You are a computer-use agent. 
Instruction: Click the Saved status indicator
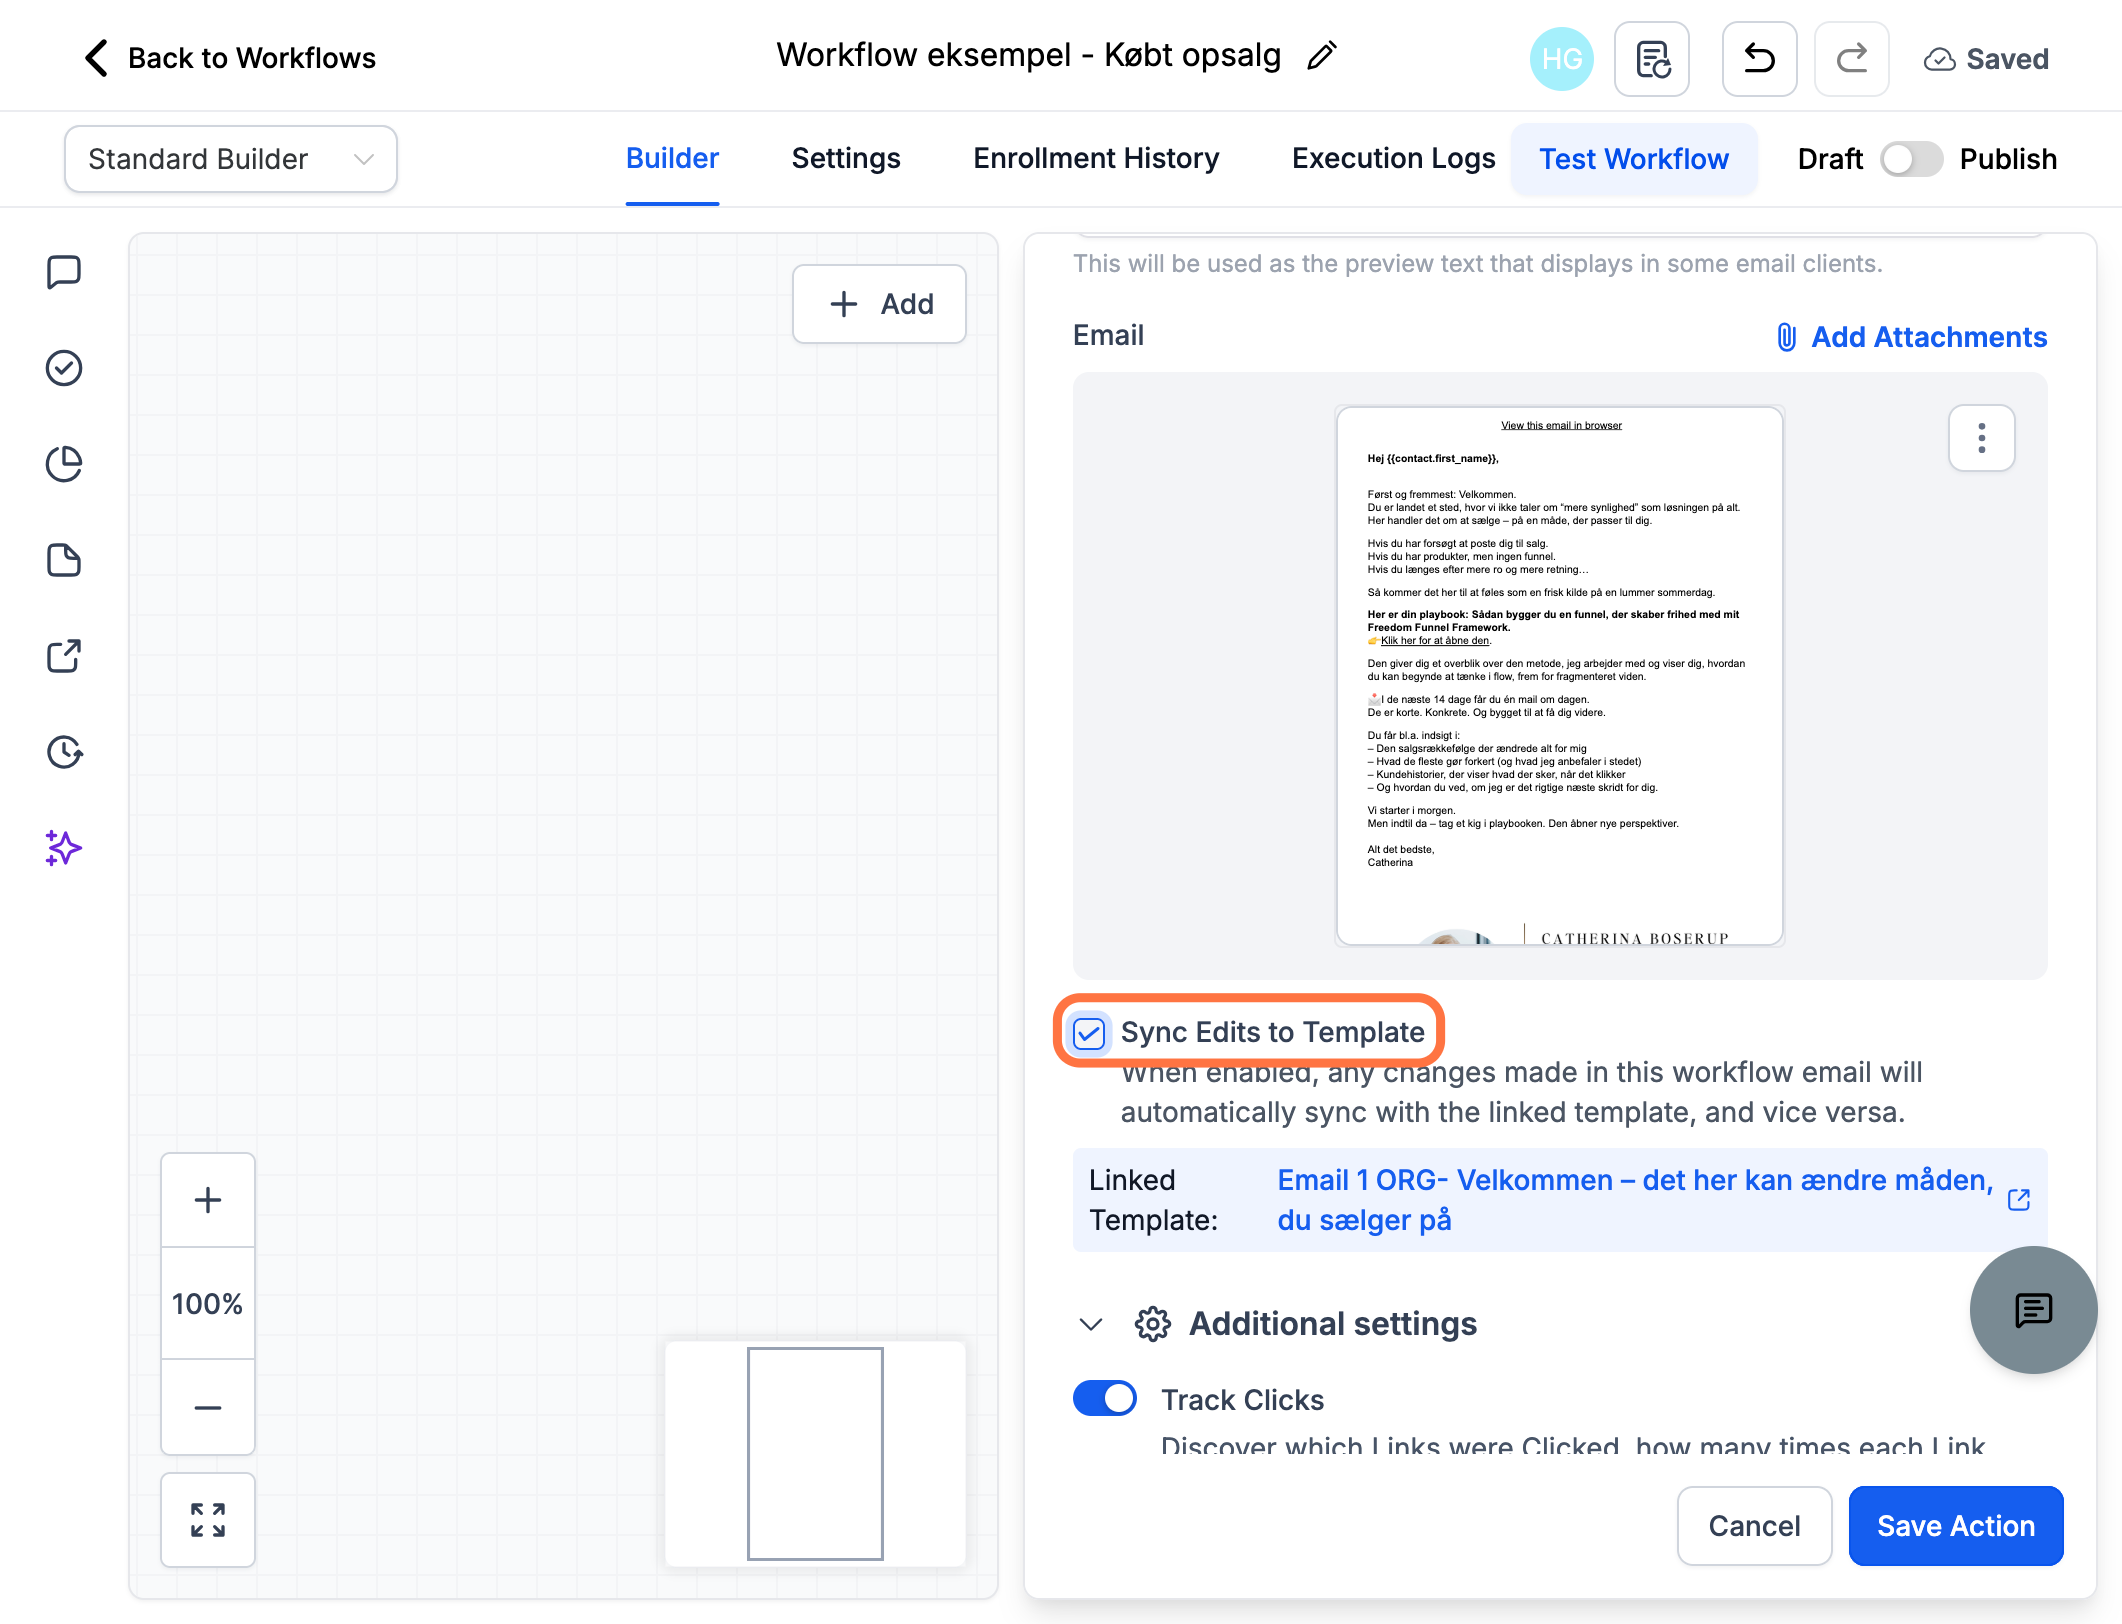(1985, 59)
